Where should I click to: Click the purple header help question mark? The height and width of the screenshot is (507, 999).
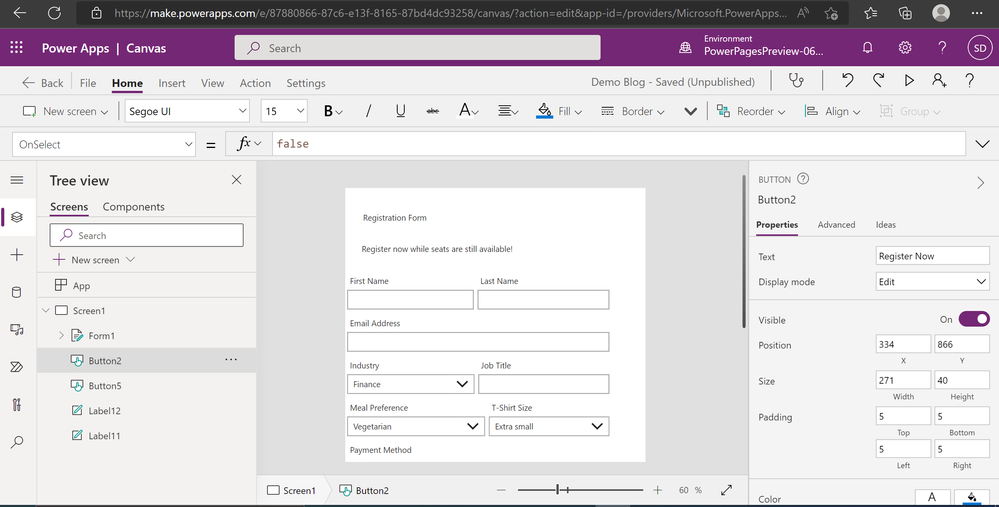(942, 48)
